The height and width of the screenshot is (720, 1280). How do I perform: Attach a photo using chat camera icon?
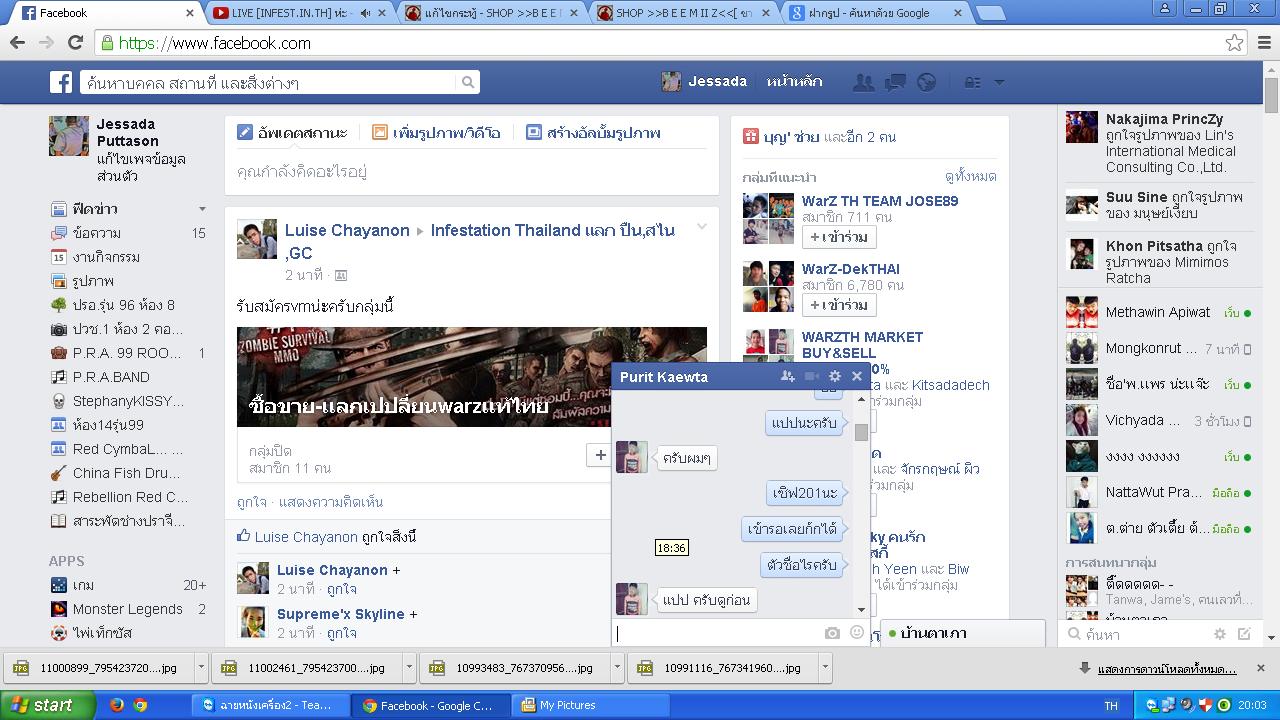(832, 633)
